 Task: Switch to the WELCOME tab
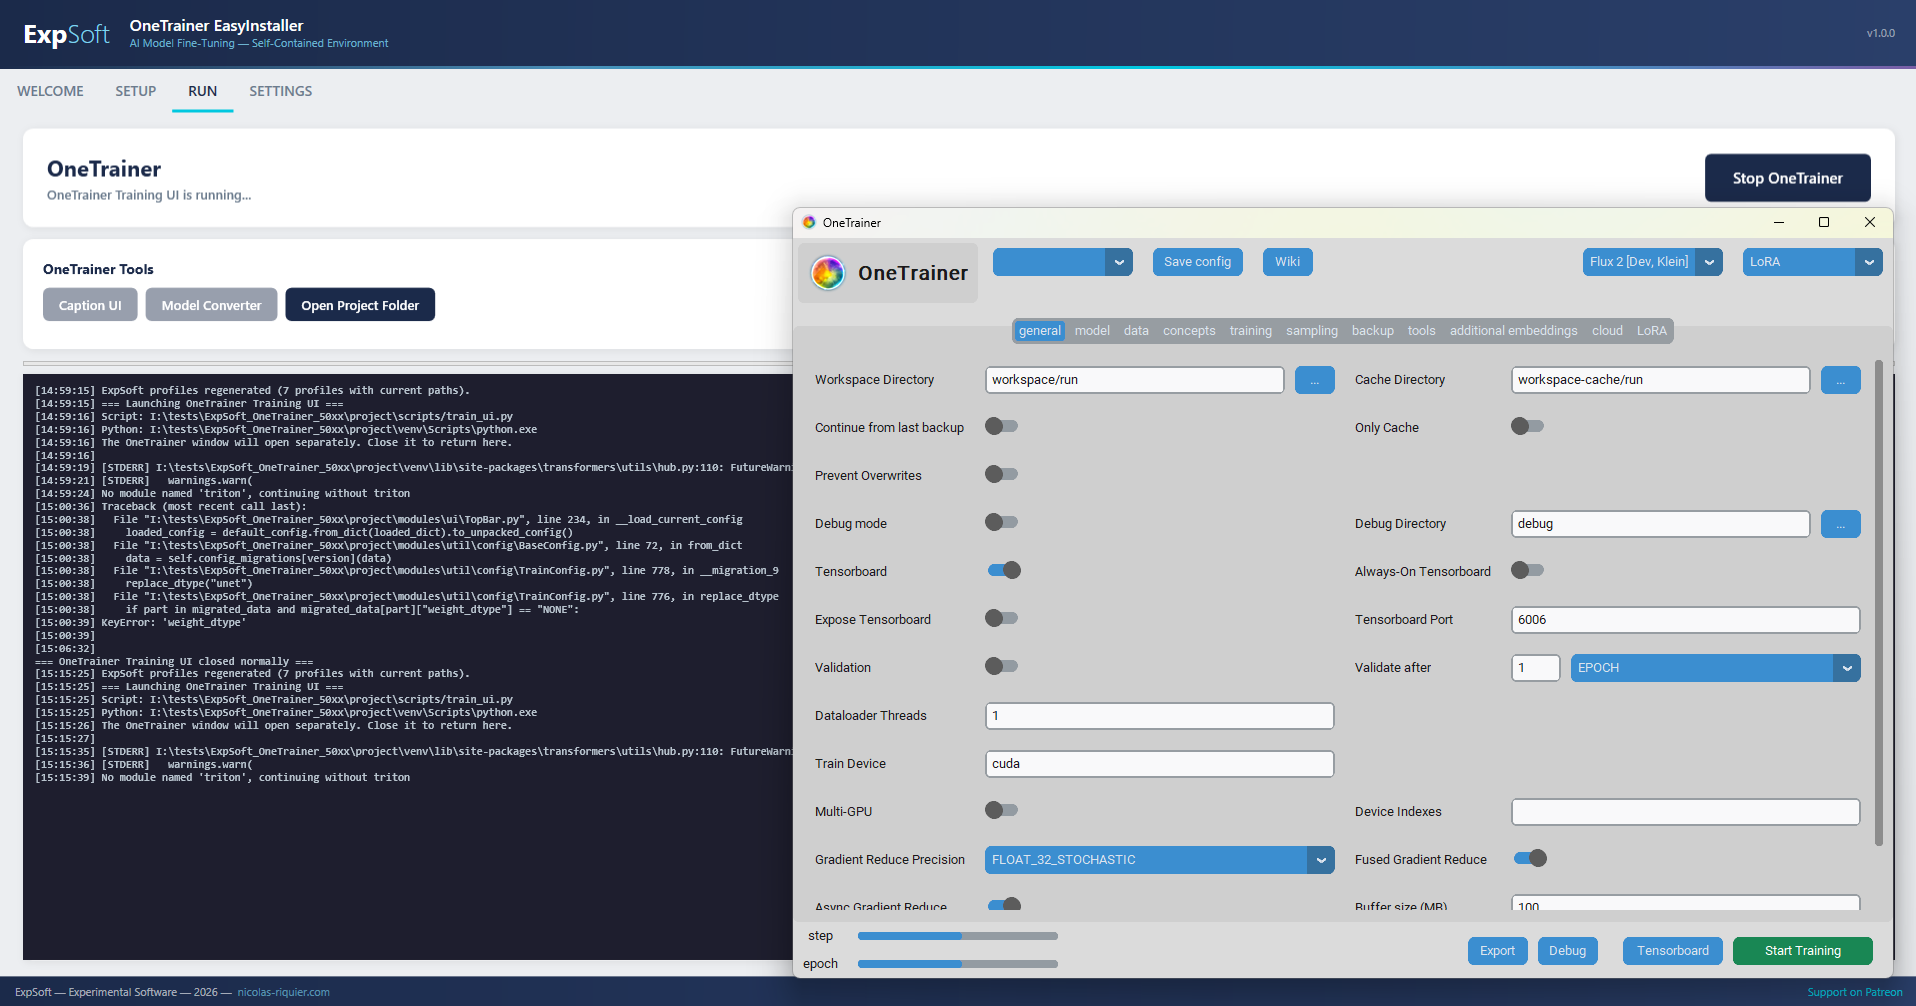[x=50, y=91]
